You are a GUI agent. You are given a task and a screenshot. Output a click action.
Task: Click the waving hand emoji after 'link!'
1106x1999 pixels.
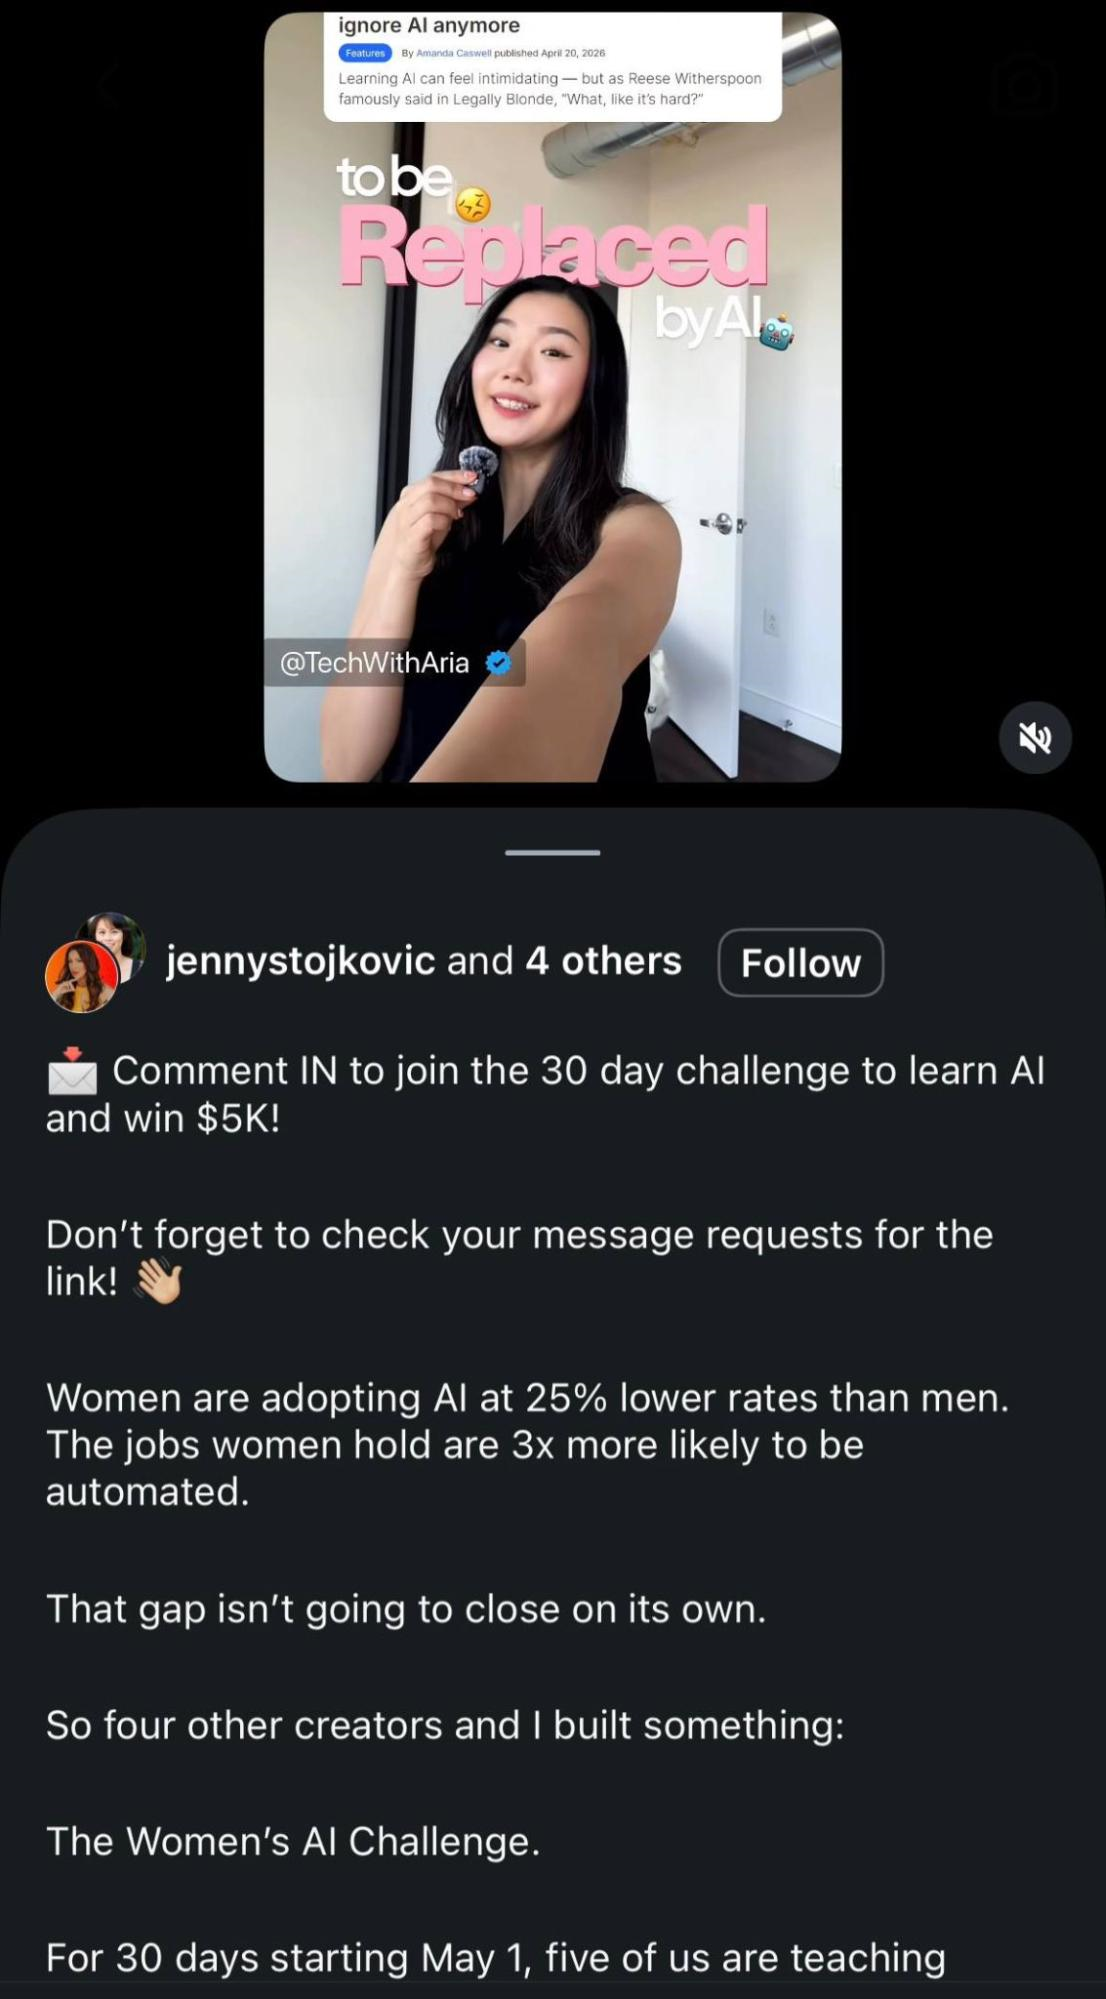tap(158, 1281)
